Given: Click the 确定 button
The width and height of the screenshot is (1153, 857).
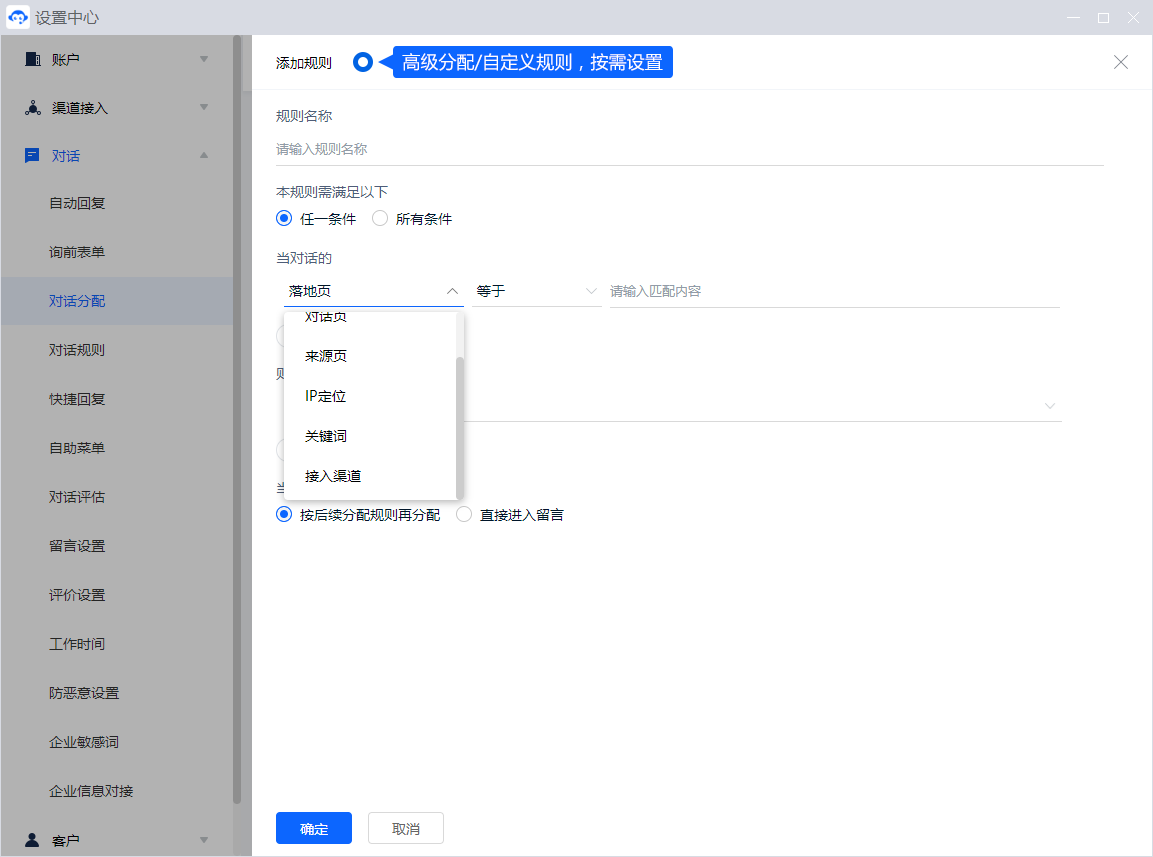Looking at the screenshot, I should click(x=314, y=828).
